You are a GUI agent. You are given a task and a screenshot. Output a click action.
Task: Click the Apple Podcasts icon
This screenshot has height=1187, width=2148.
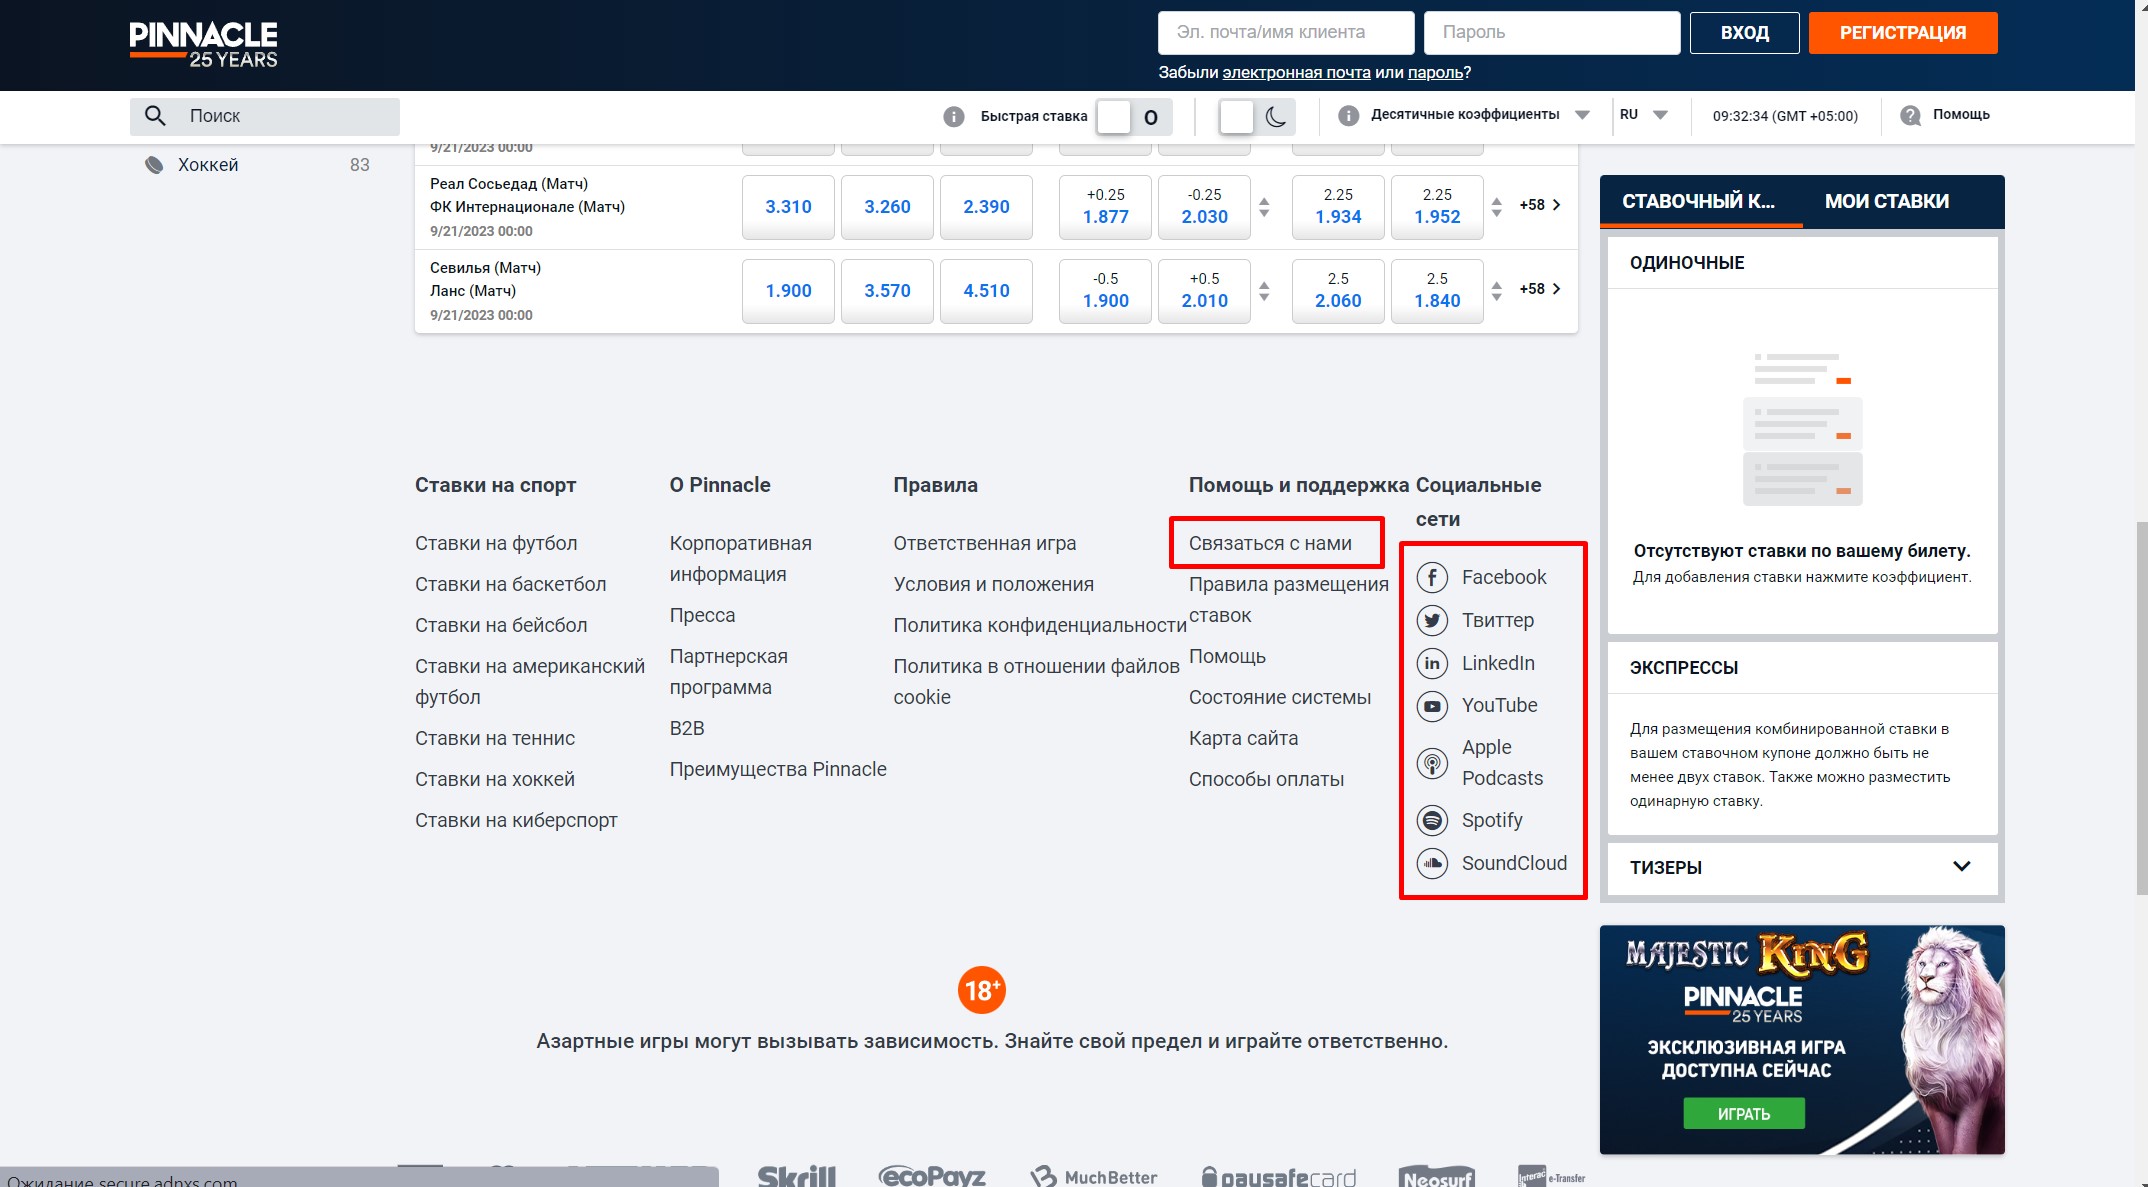click(x=1432, y=763)
